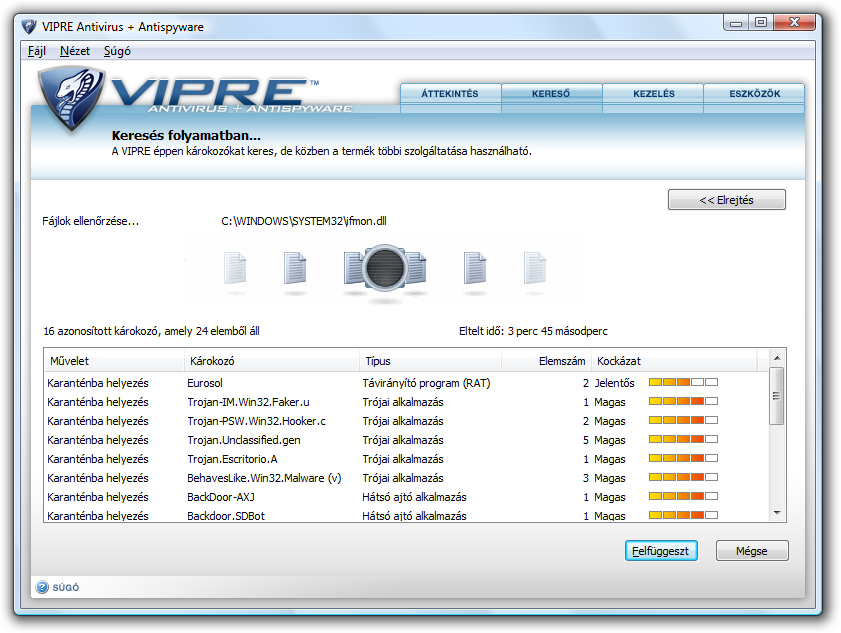Maximize the VIPRE window

tap(761, 23)
